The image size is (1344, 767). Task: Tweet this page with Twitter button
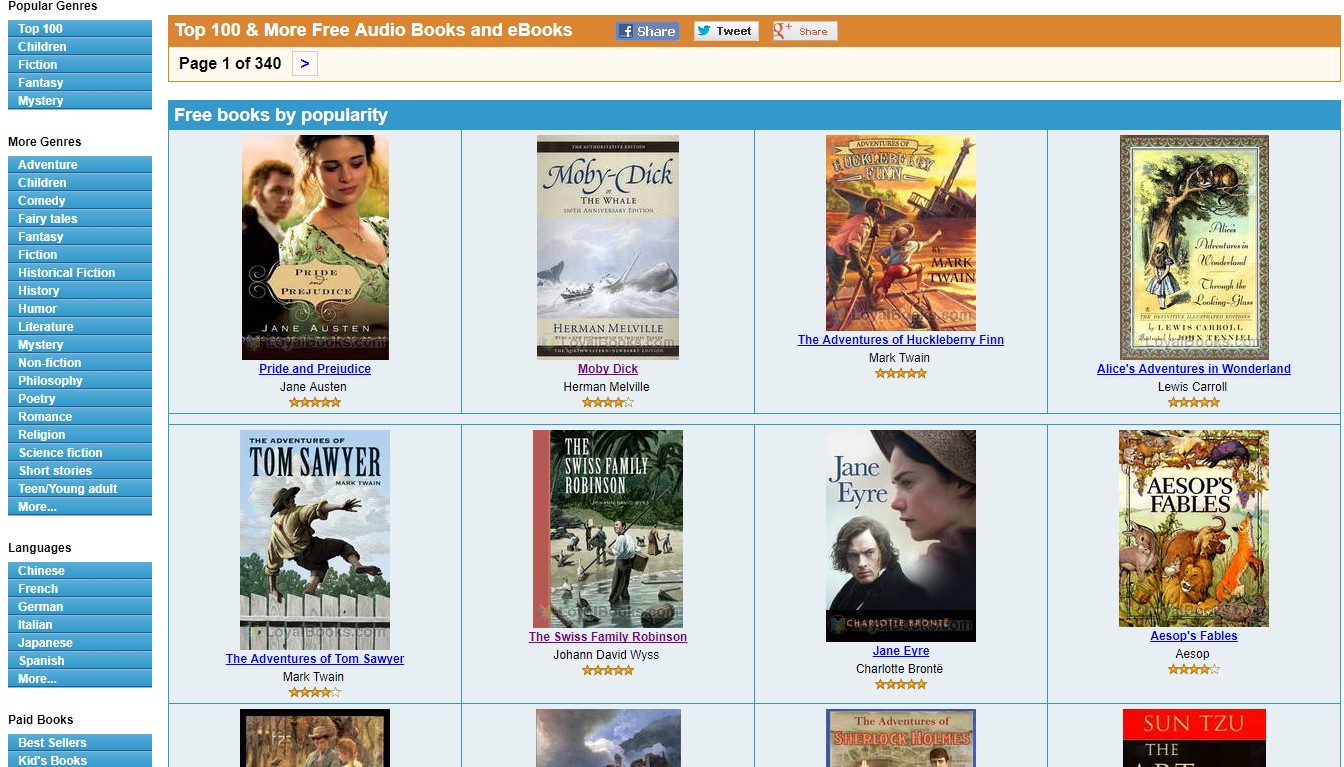tap(726, 31)
